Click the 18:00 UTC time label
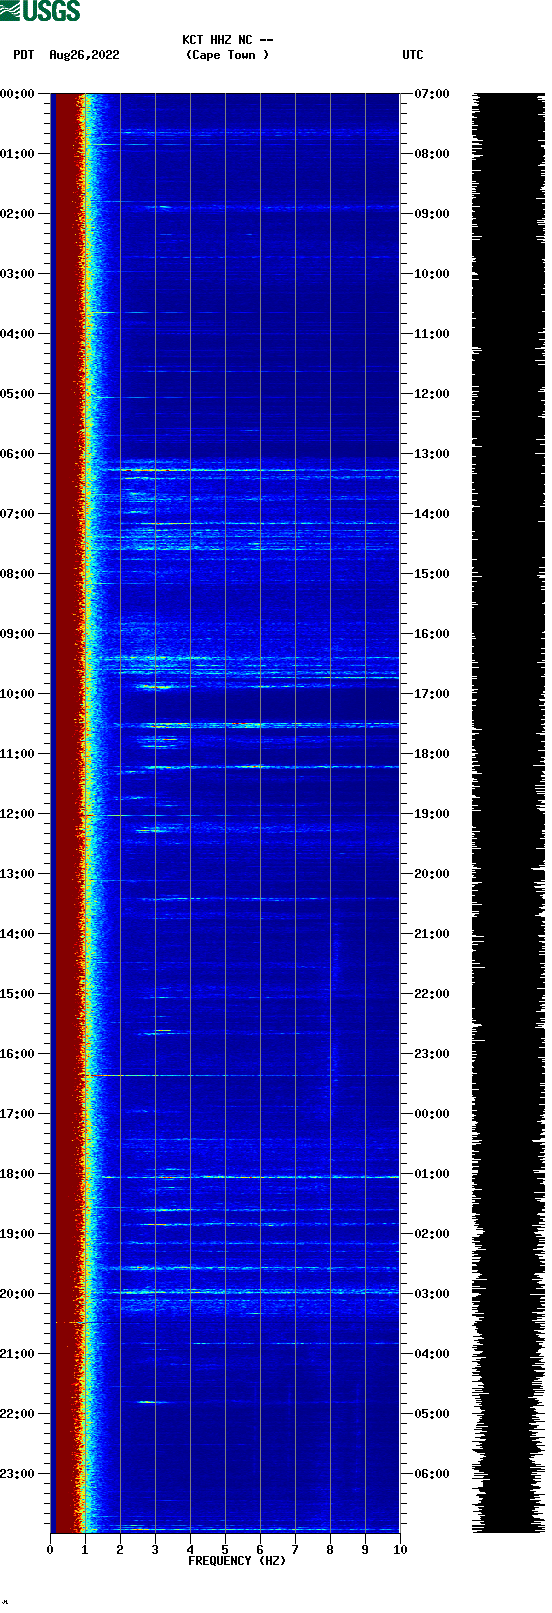552x1613 pixels. [432, 754]
